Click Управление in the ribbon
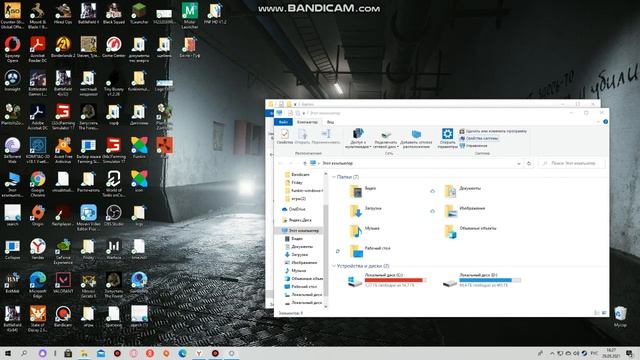Screen dimensions: 640x360 click(x=473, y=146)
